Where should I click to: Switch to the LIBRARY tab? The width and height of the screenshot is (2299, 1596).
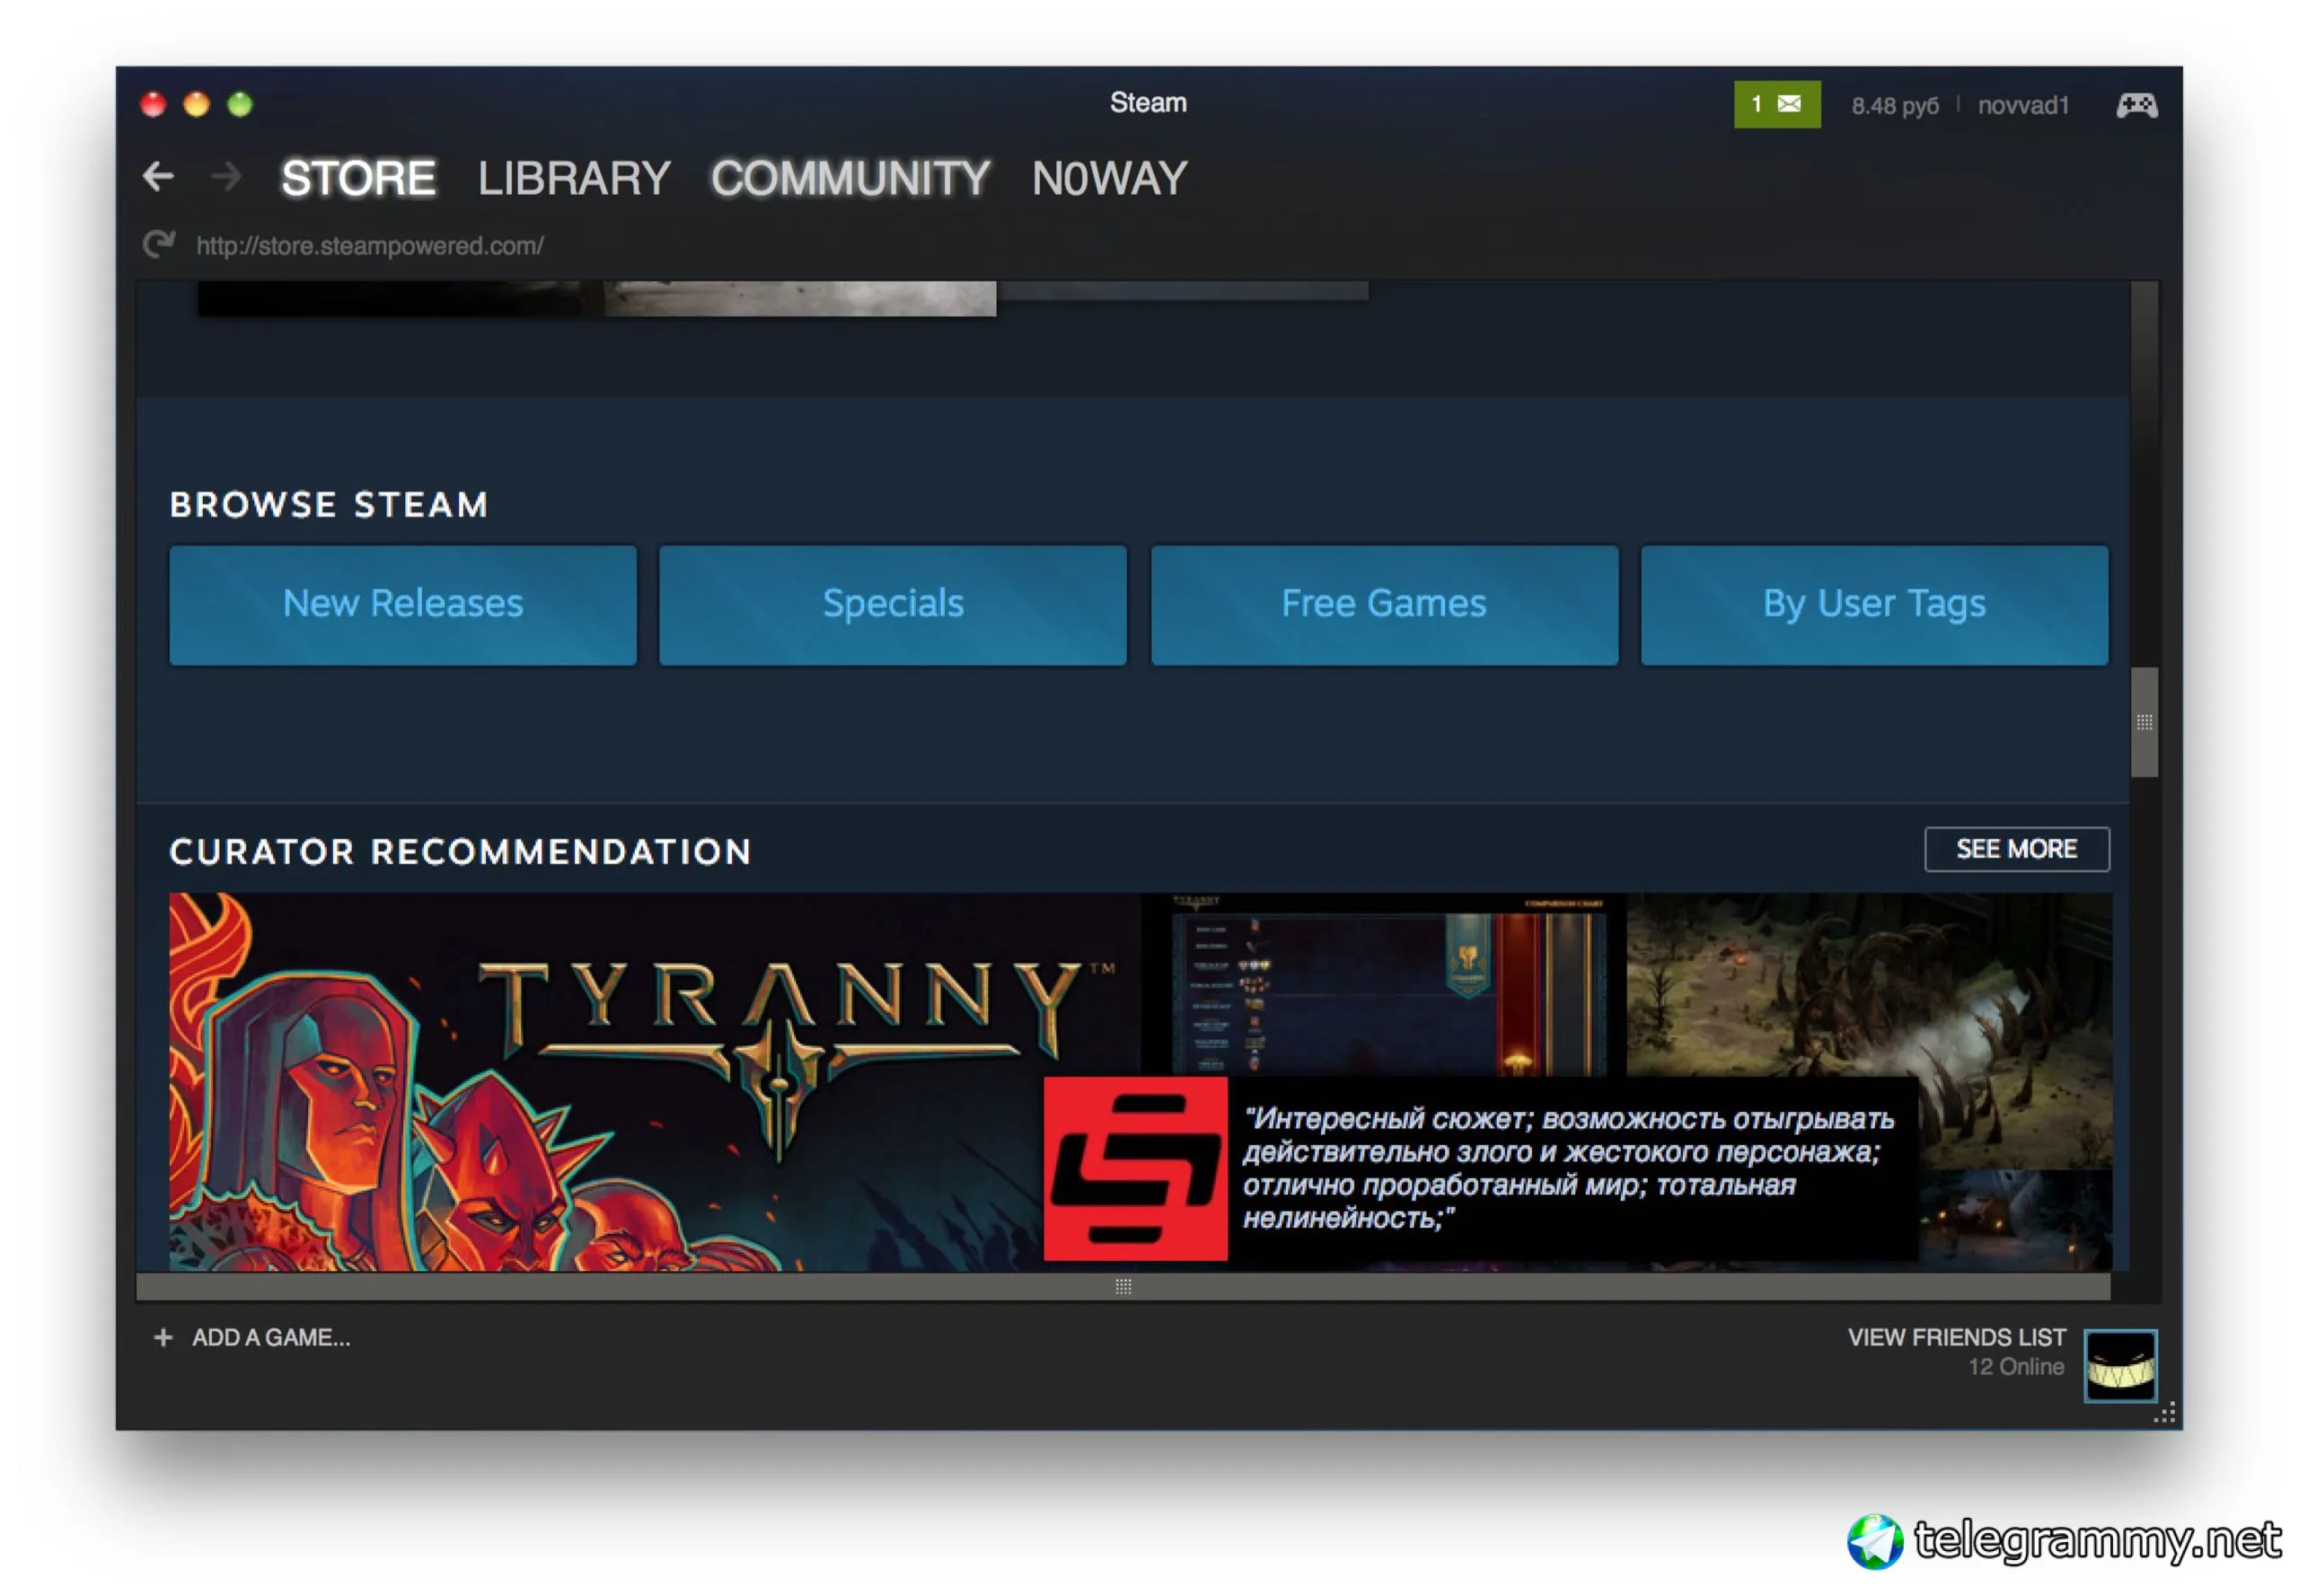573,179
